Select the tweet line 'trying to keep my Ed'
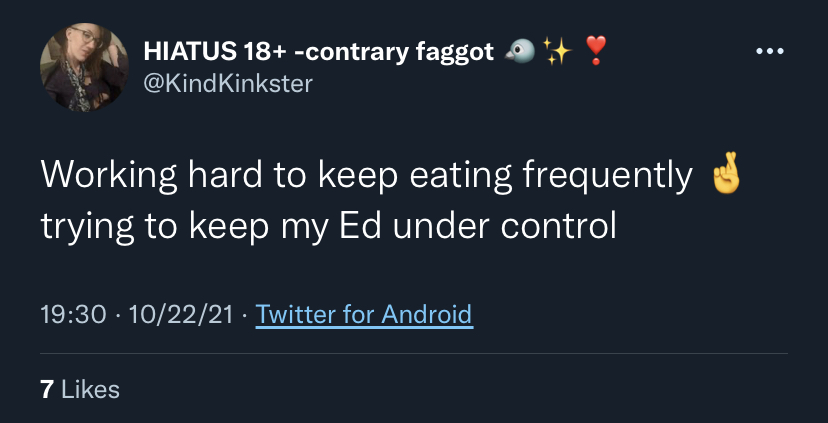 [328, 227]
